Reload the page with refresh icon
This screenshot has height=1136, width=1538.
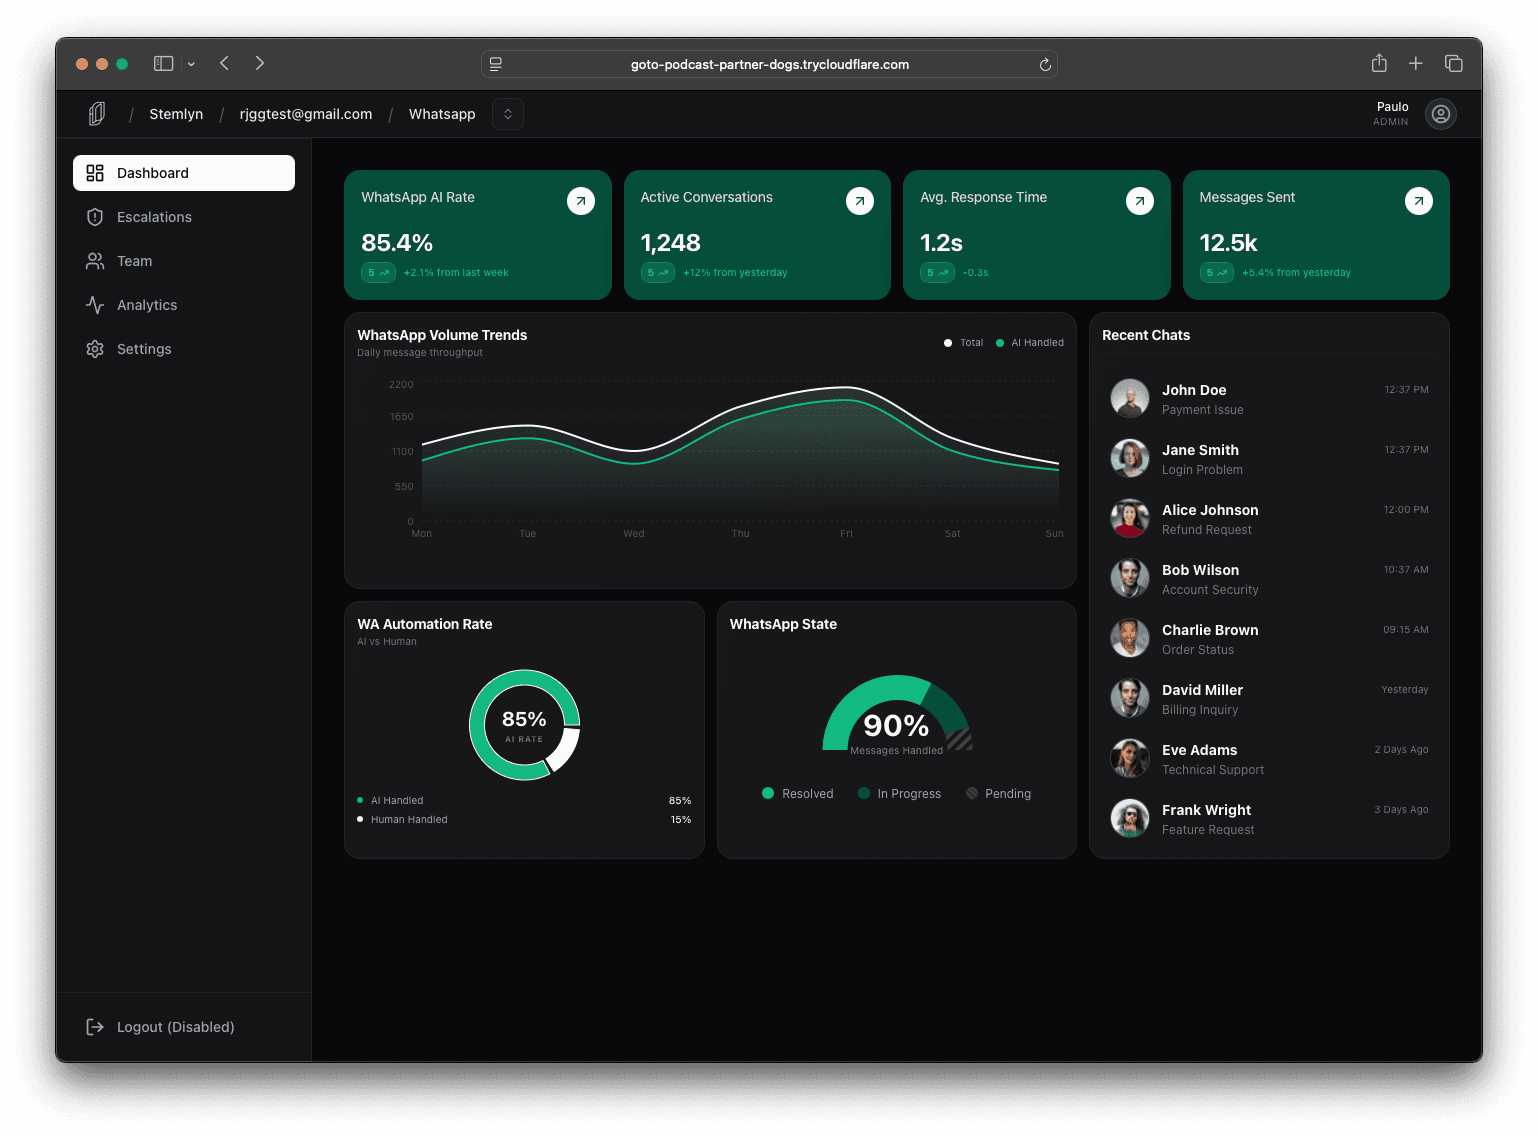click(1045, 64)
